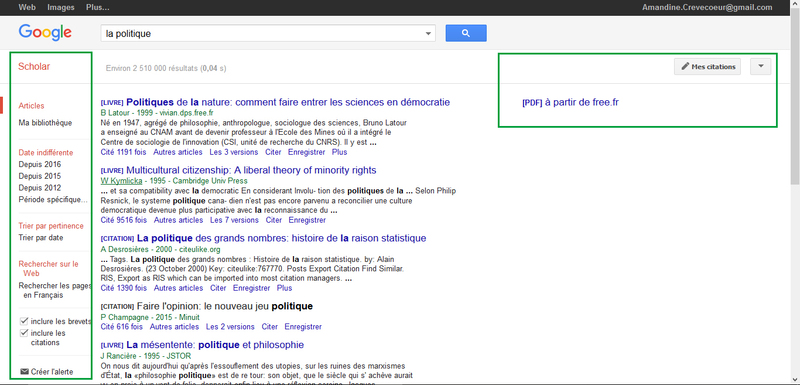Screen dimensions: 800x385
Task: Click the Créer l'alerte link
Action: click(x=52, y=372)
